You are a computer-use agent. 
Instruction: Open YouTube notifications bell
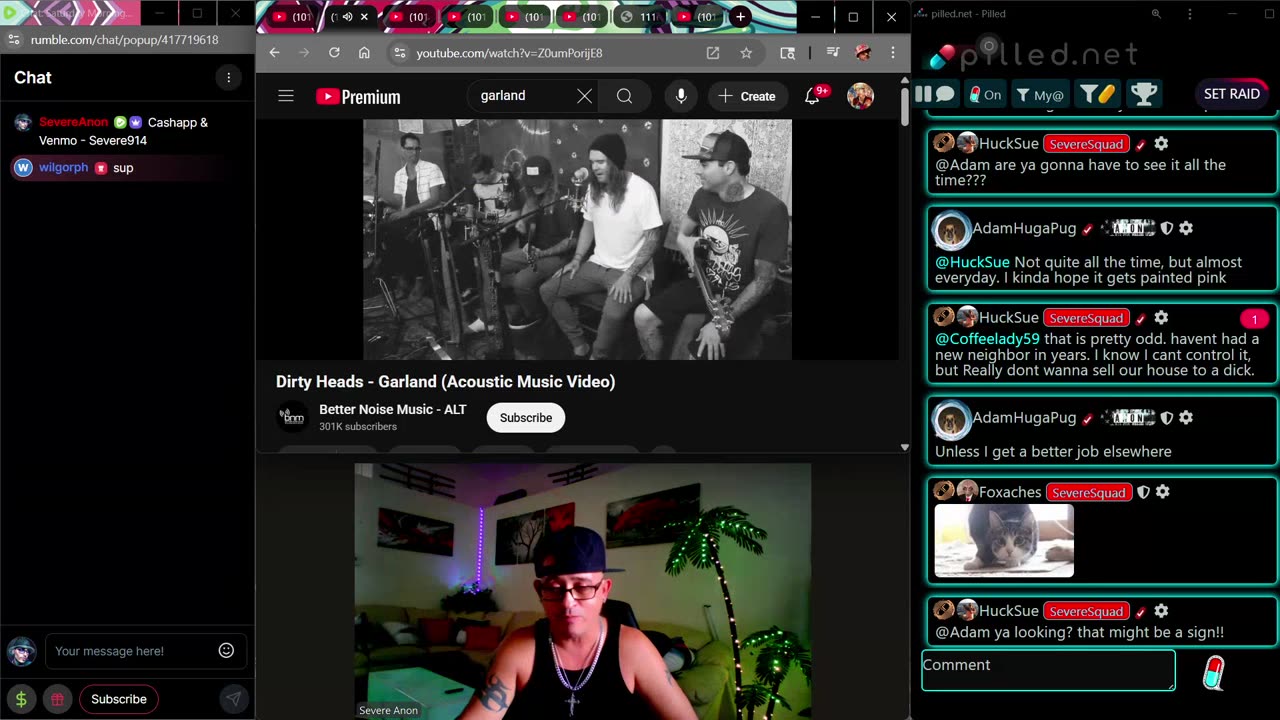(x=813, y=96)
